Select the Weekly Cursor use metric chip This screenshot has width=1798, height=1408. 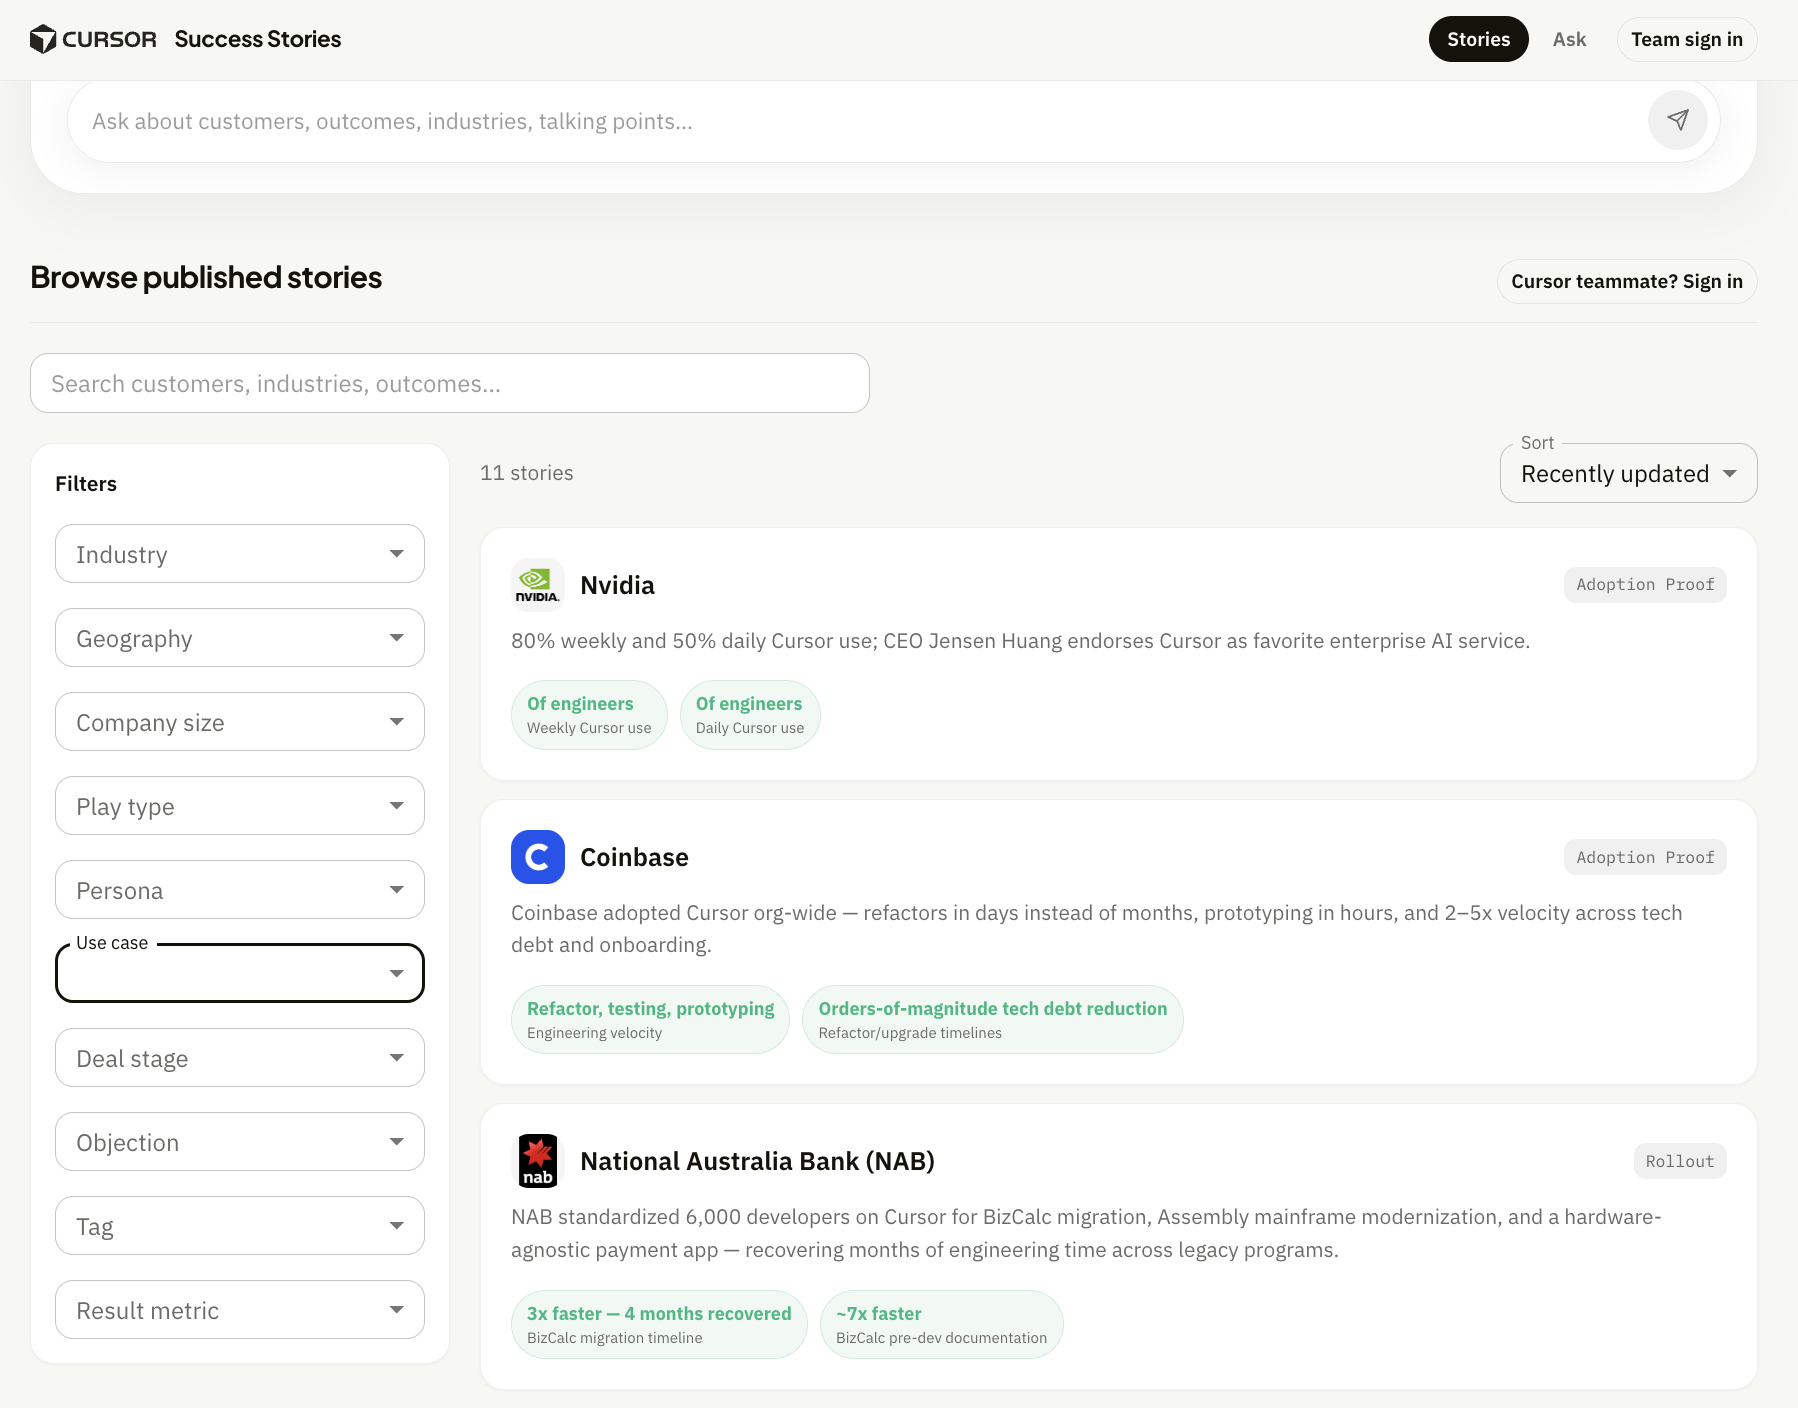click(589, 715)
